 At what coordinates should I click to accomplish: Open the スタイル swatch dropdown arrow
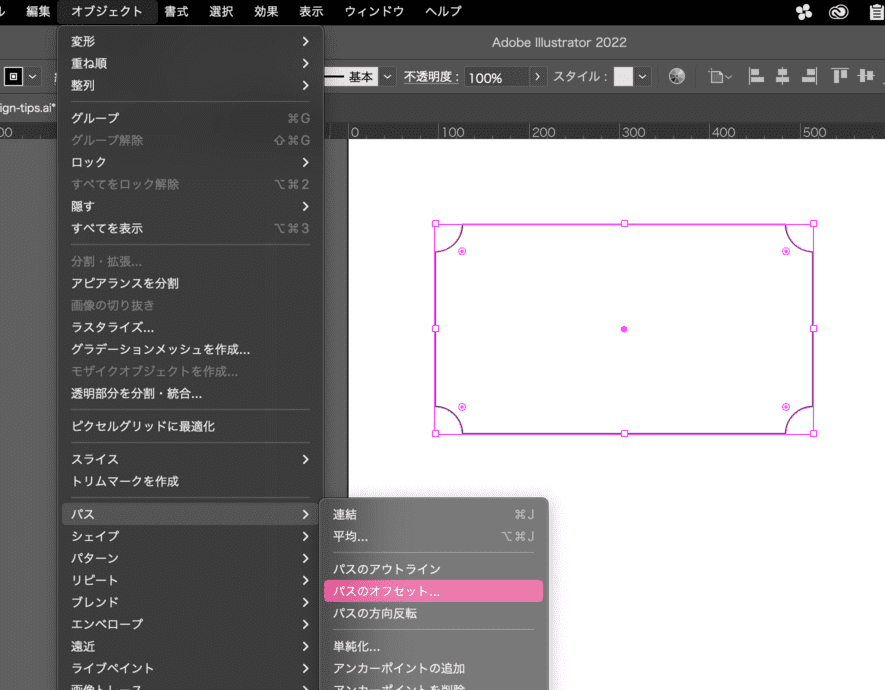(x=641, y=76)
